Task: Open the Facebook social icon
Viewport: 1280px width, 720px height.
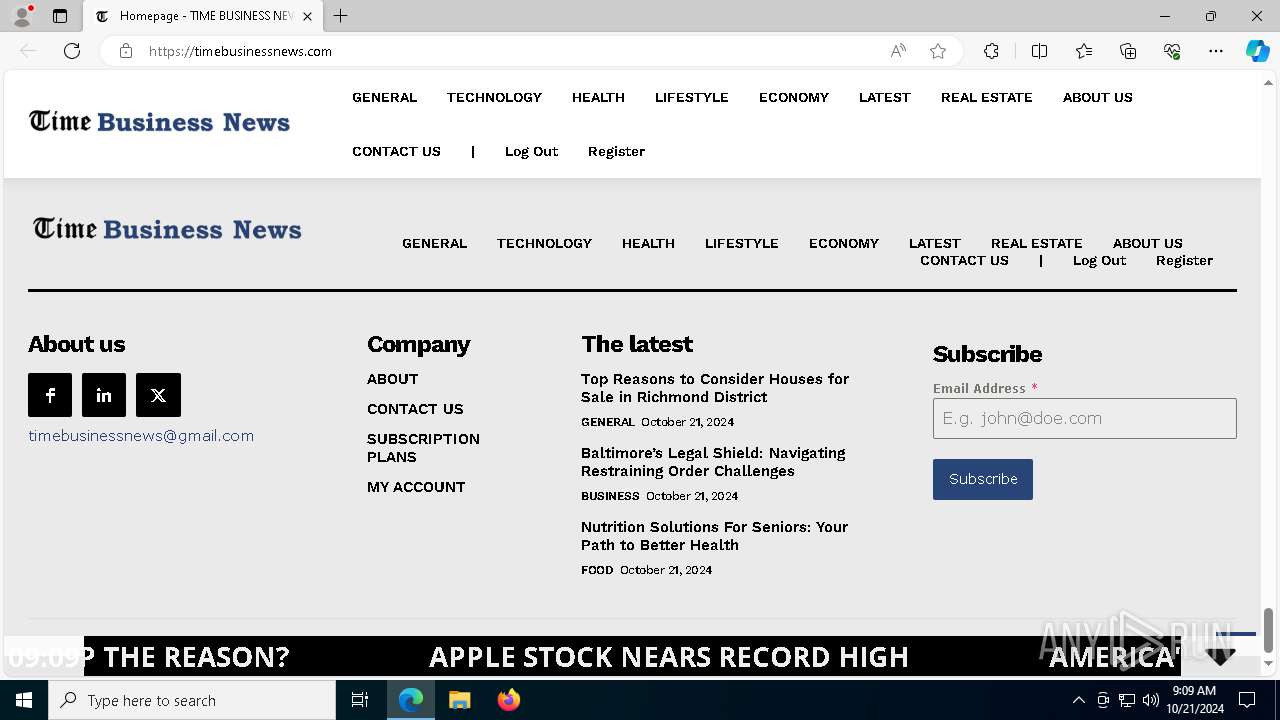Action: [x=50, y=395]
